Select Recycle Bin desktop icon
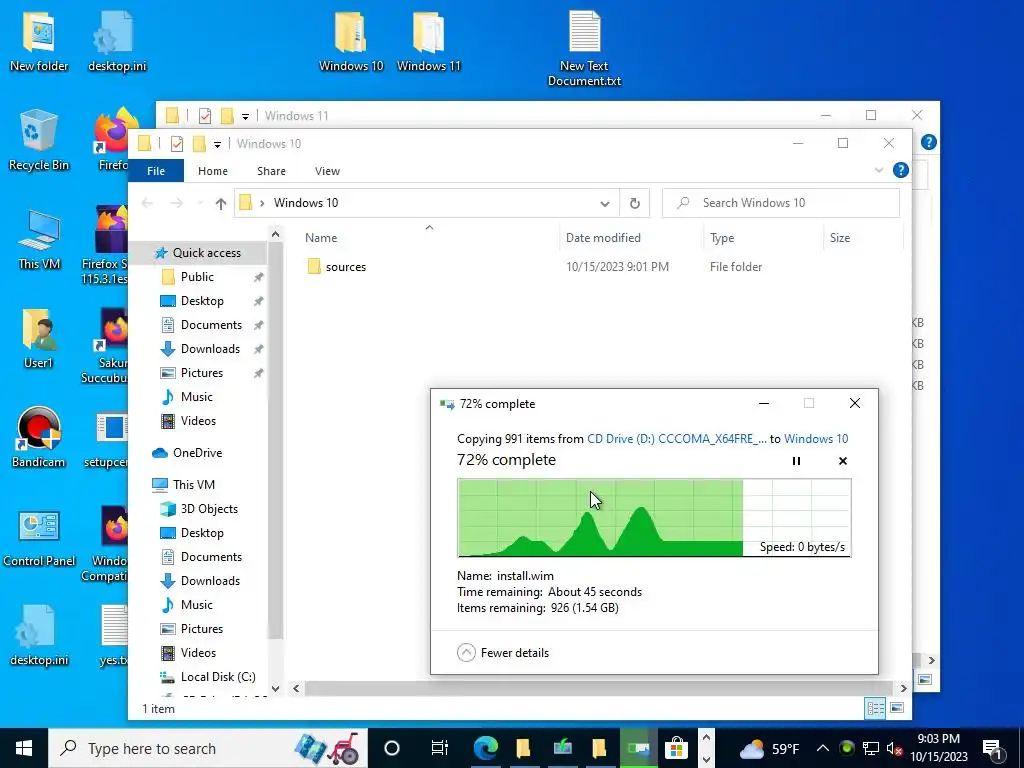 tap(39, 141)
